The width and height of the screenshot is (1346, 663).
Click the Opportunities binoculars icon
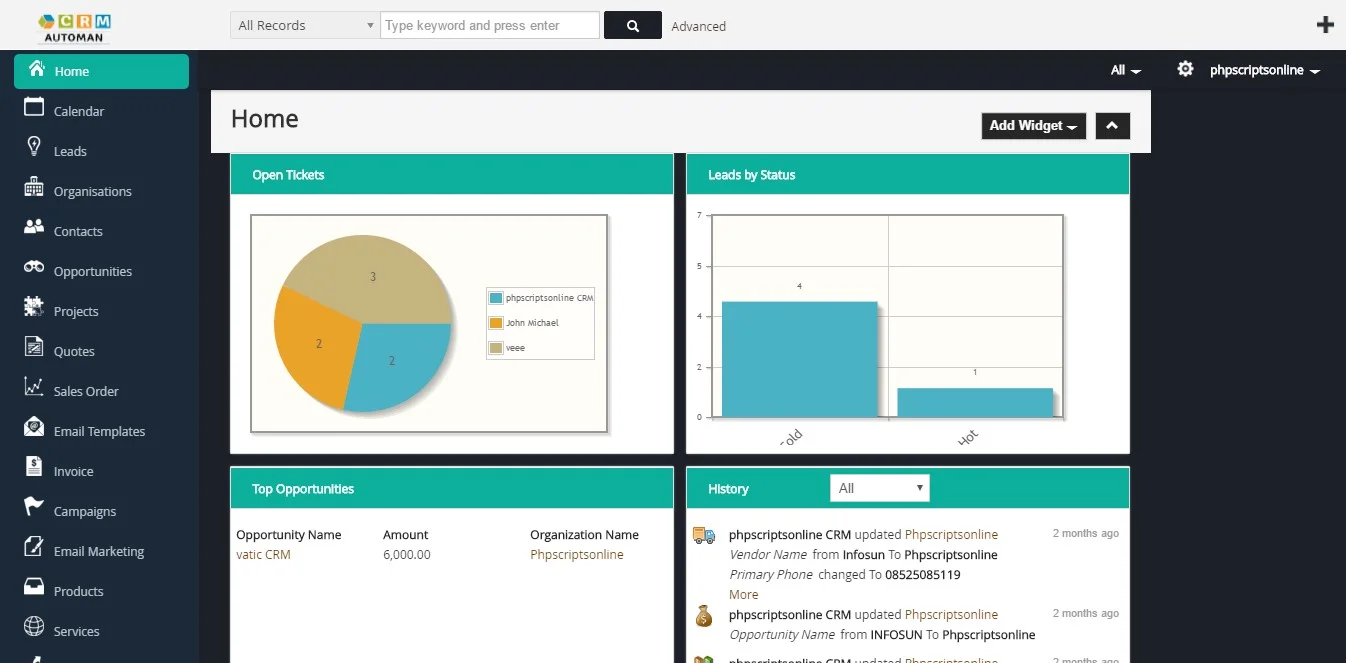[x=34, y=267]
